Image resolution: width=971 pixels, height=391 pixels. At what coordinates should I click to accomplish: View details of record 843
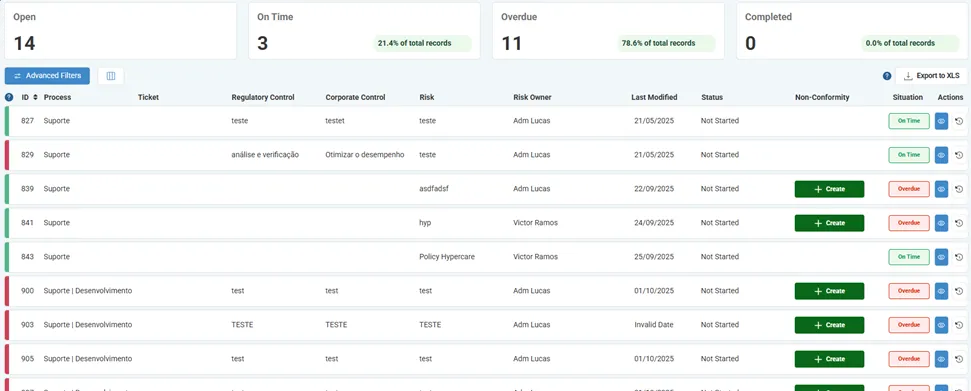(941, 257)
